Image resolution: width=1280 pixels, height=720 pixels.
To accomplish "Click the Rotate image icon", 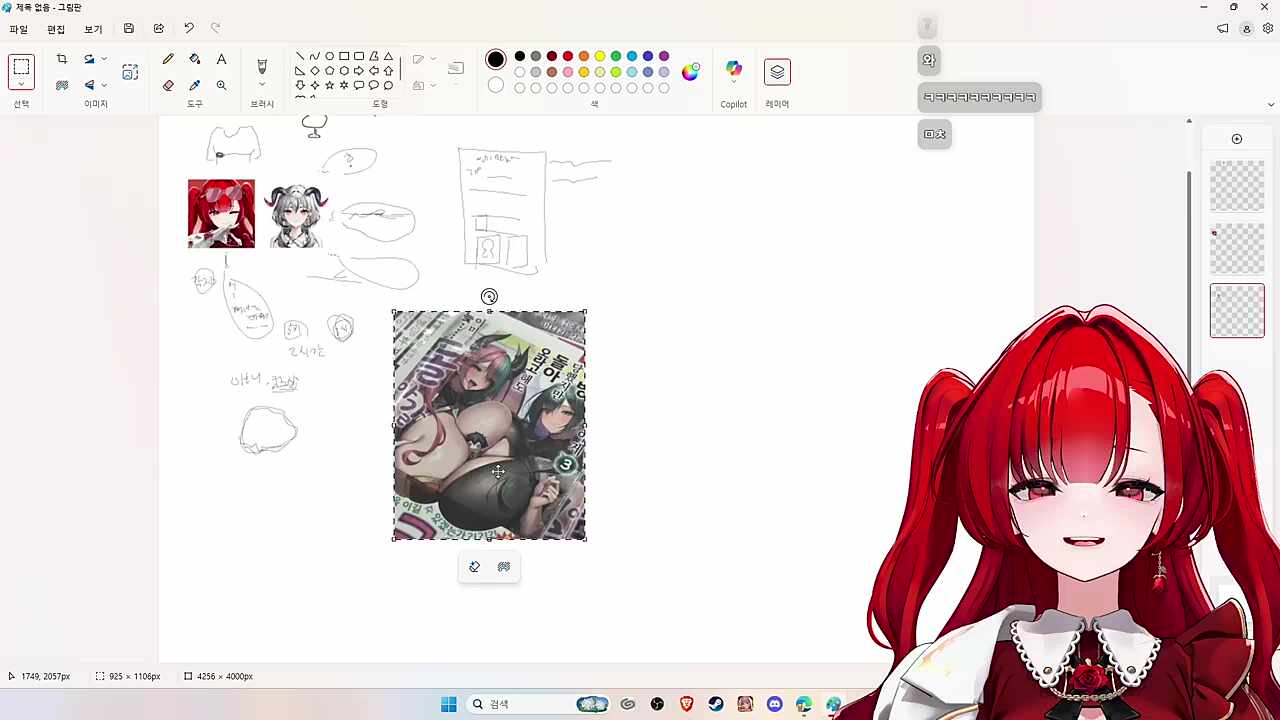I will (x=89, y=60).
